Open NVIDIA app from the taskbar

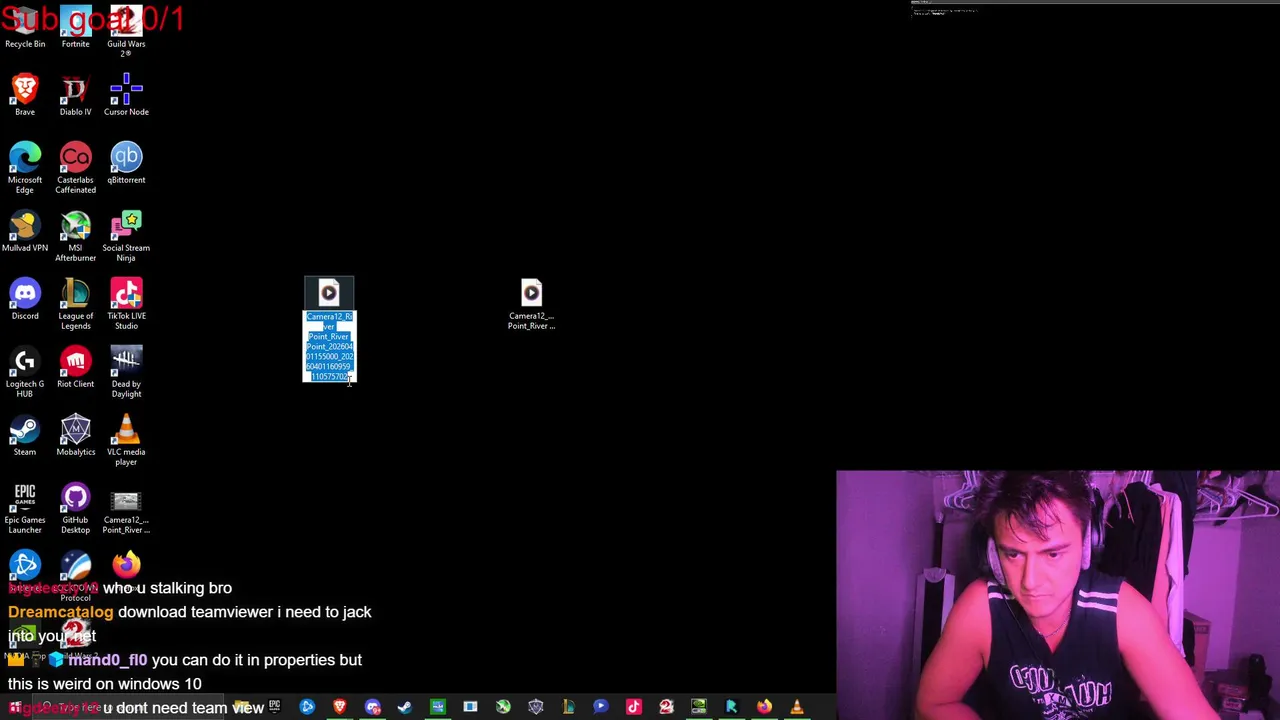coord(698,707)
